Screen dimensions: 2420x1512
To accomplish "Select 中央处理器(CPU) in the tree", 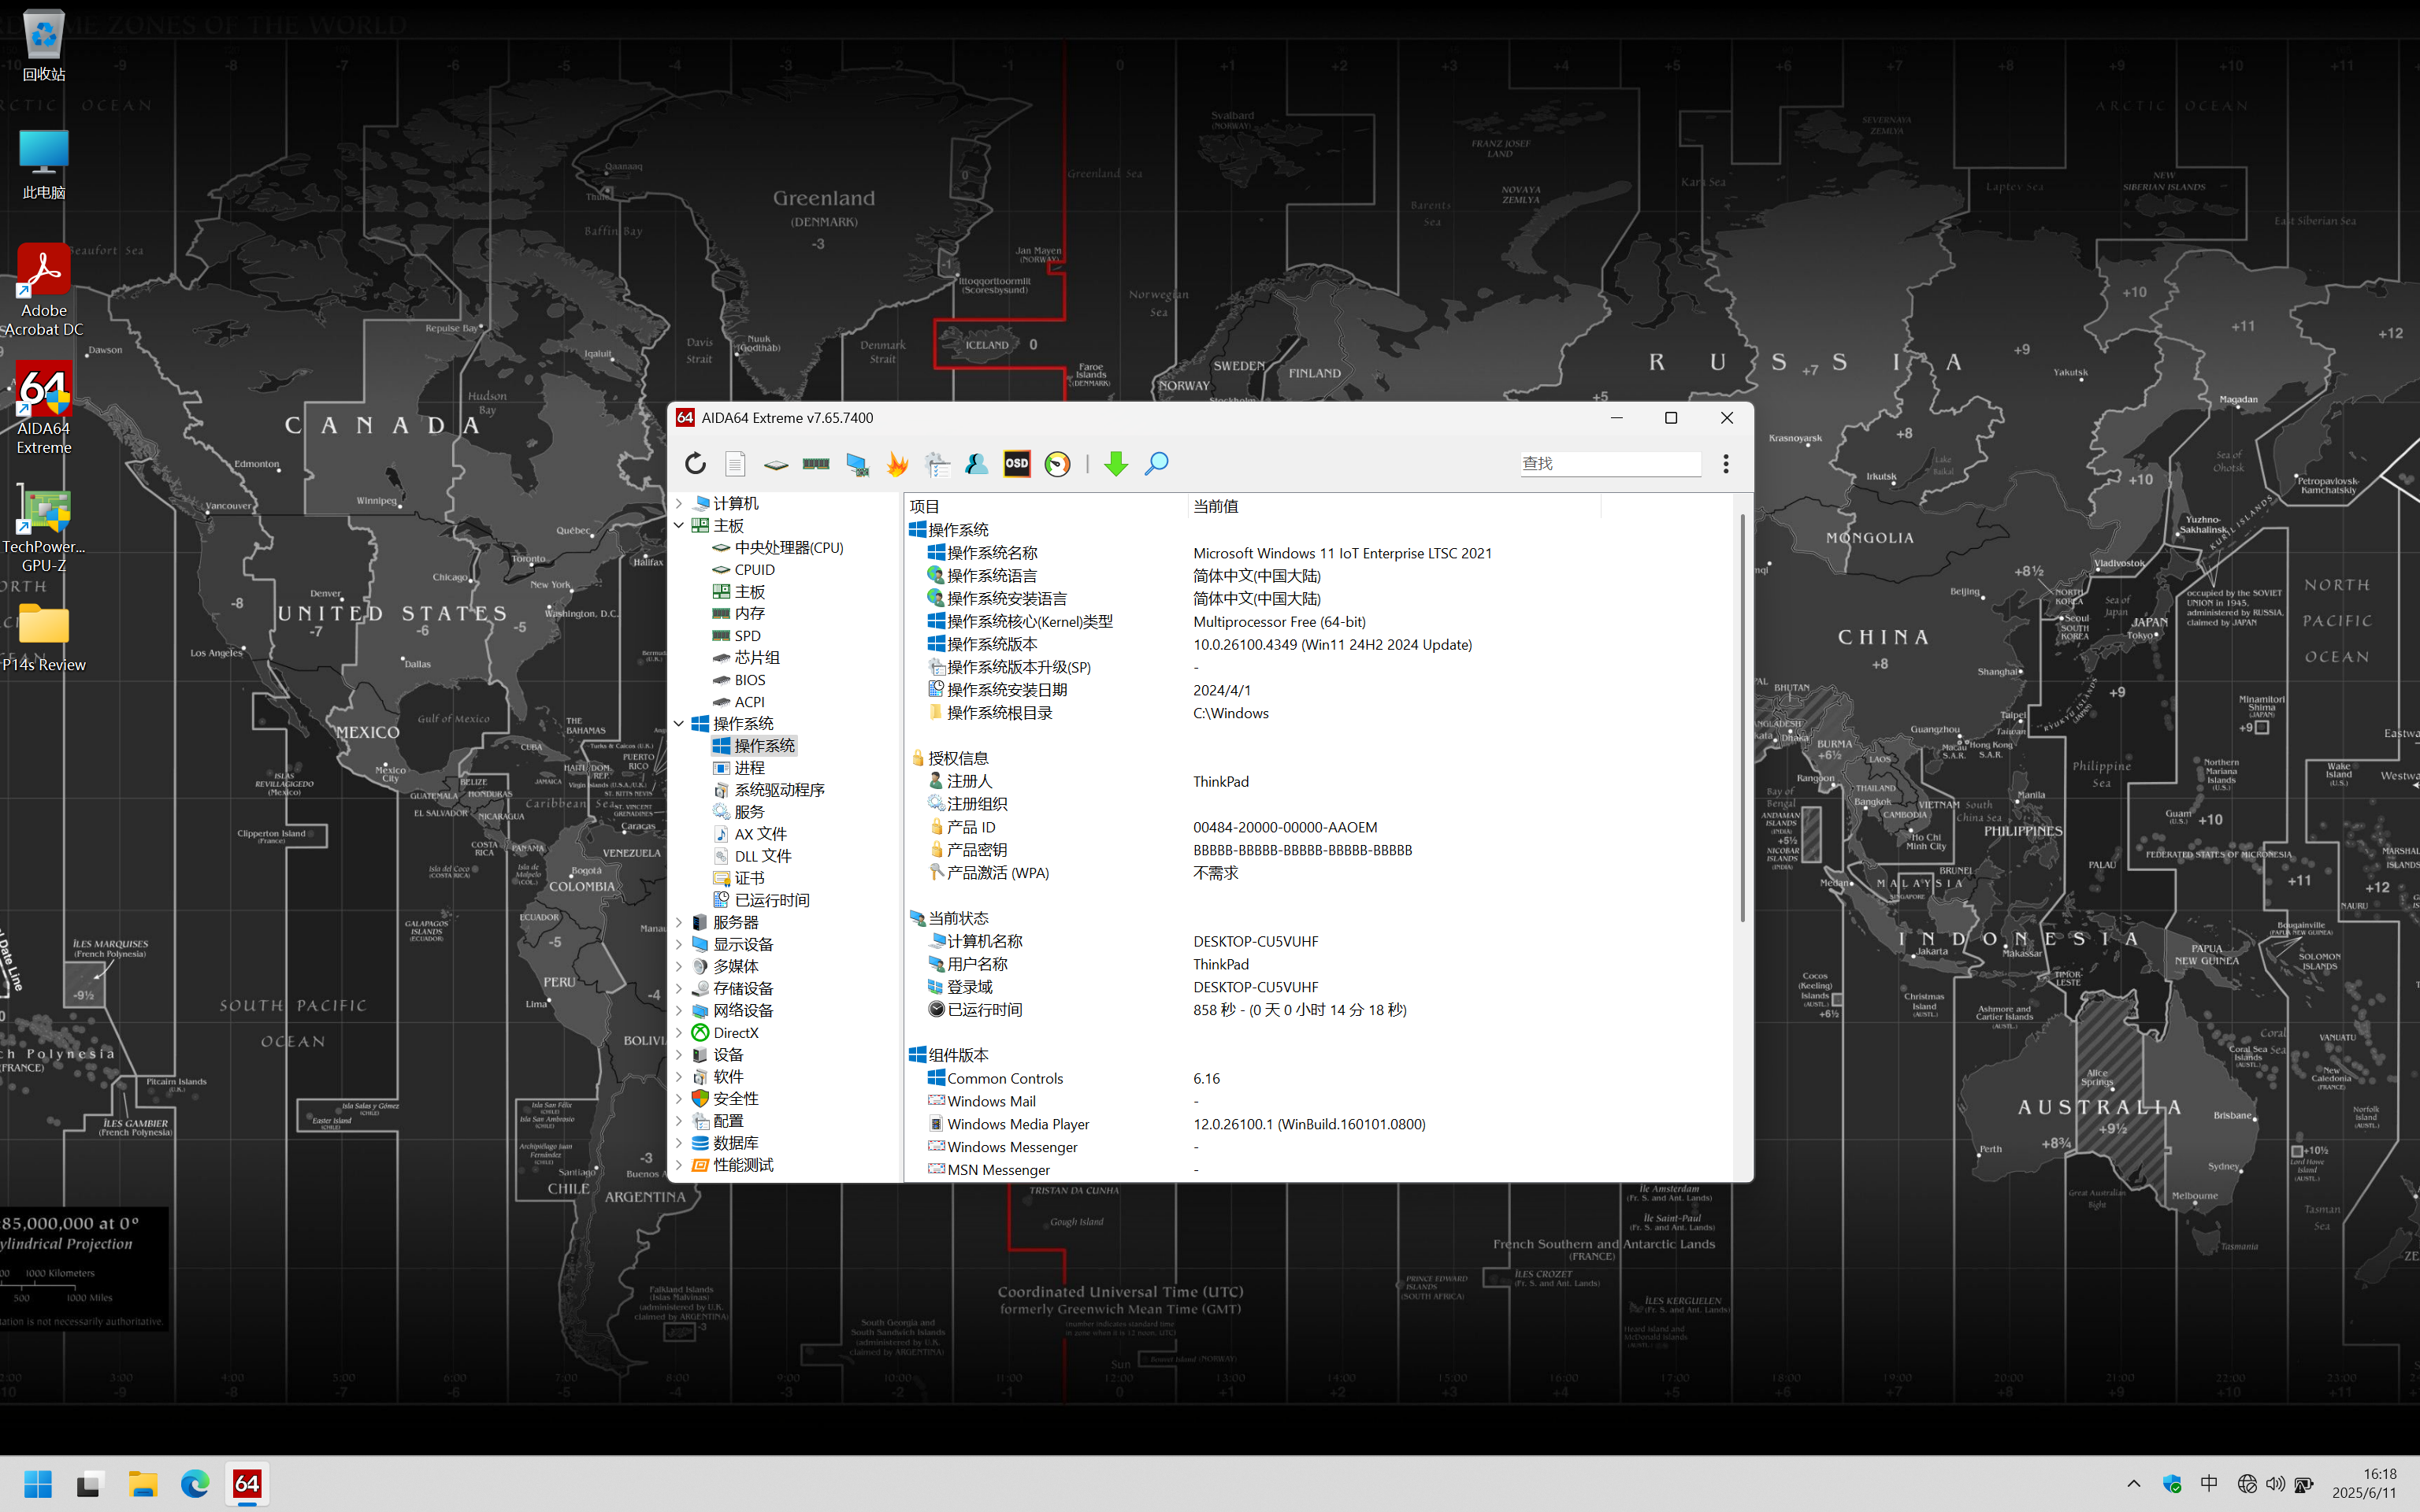I will 778,547.
